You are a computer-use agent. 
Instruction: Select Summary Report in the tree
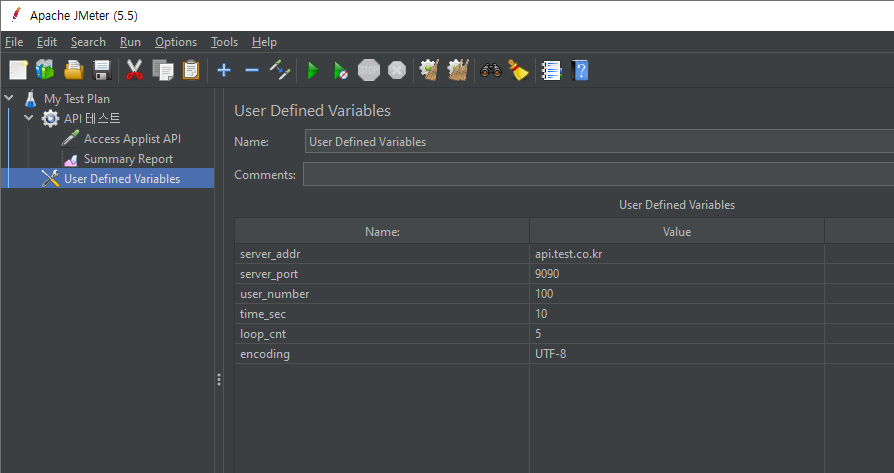pyautogui.click(x=128, y=159)
